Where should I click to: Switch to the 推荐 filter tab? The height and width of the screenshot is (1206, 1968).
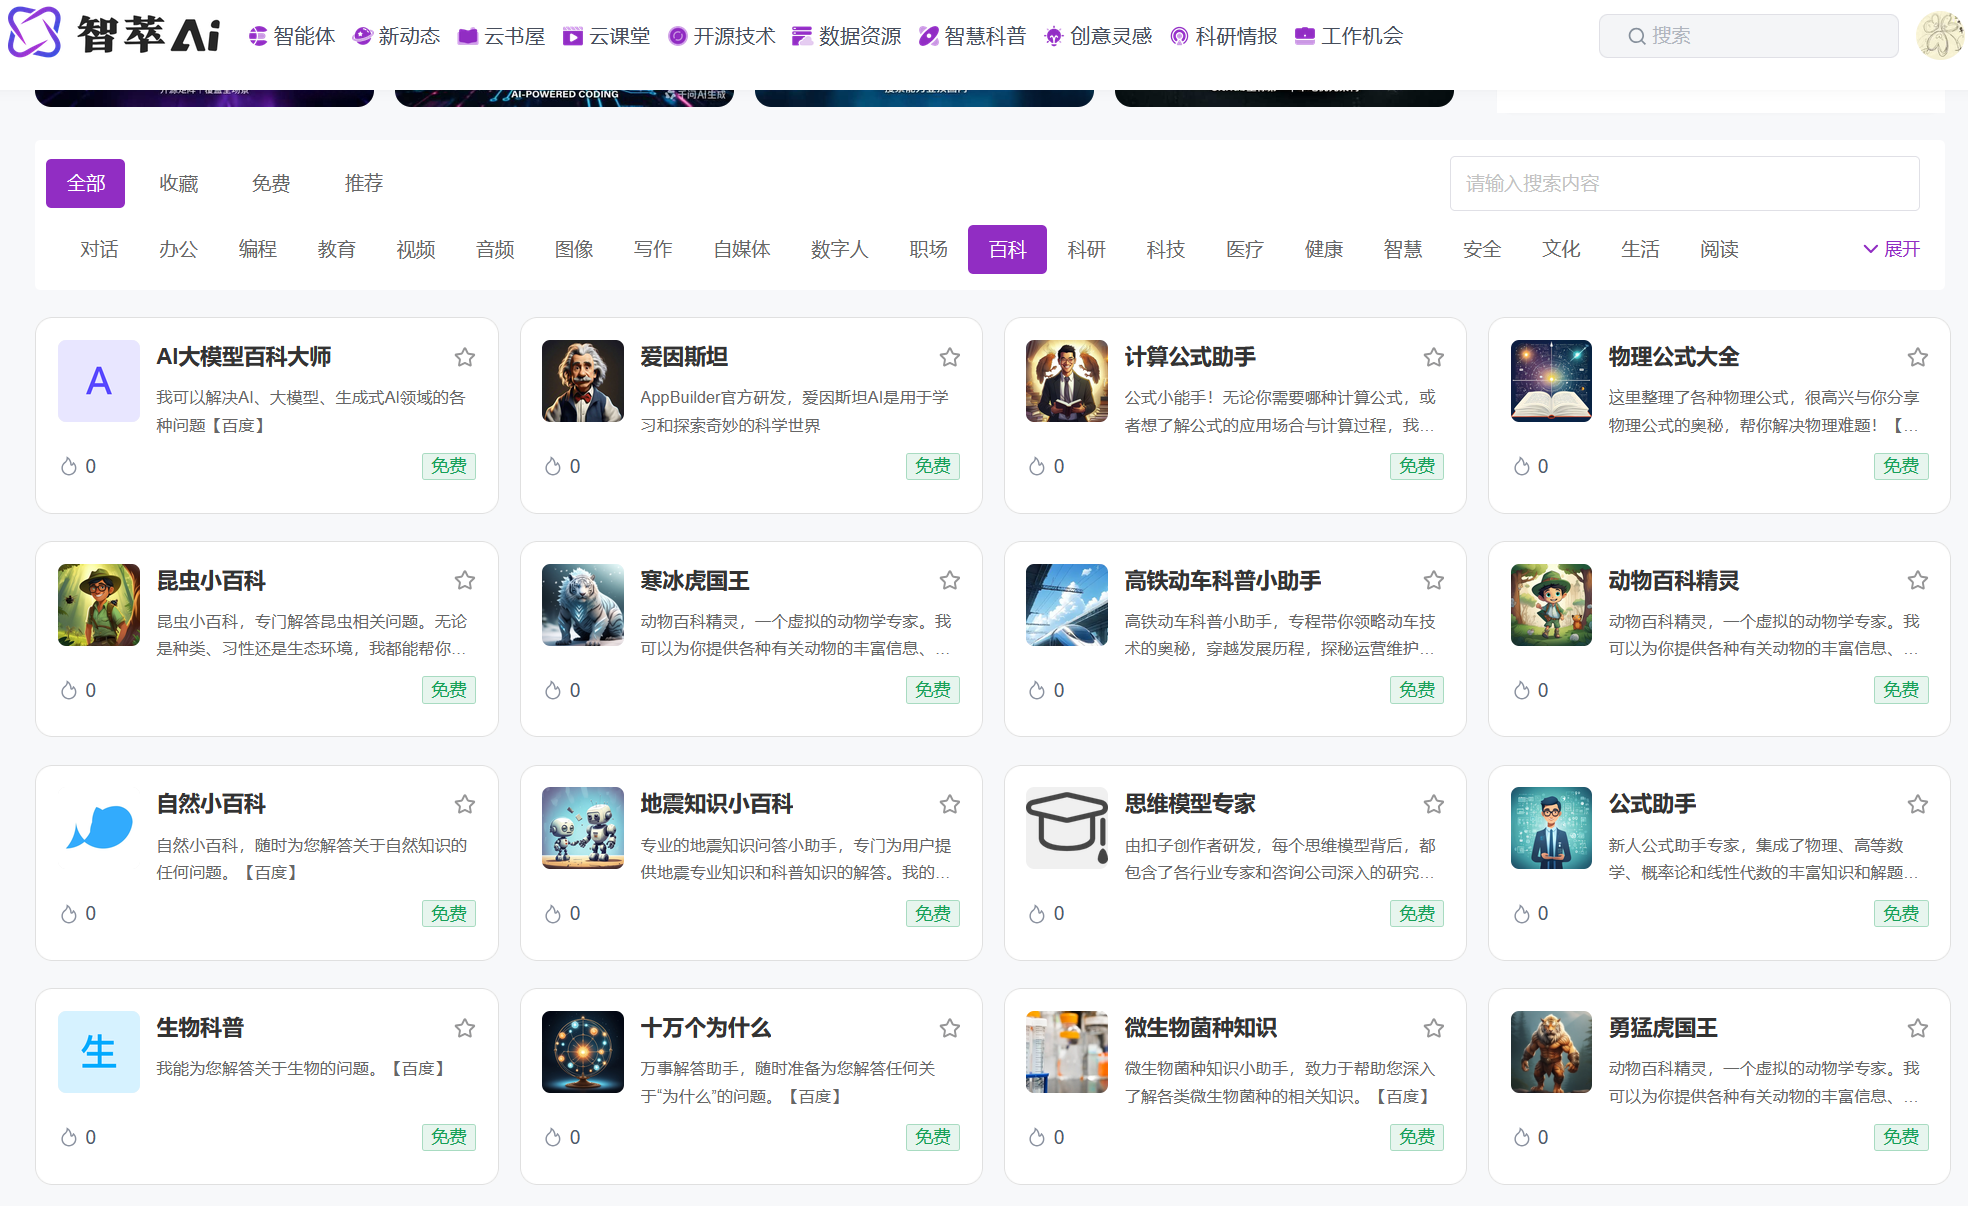pyautogui.click(x=364, y=183)
